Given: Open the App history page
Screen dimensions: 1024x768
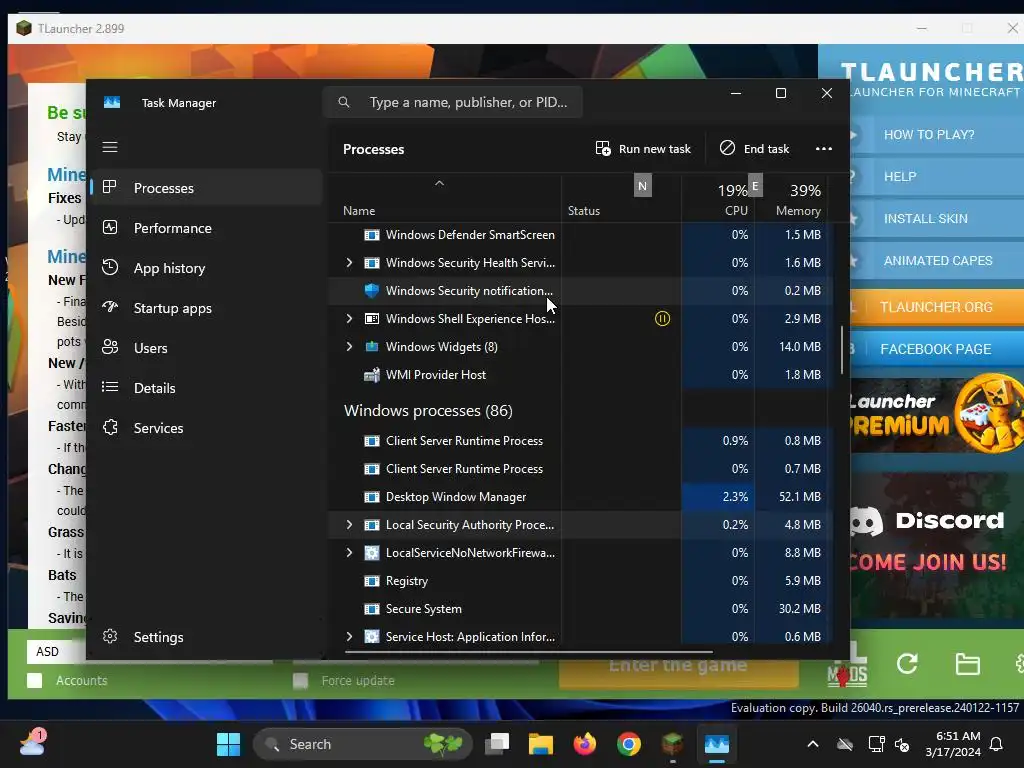Looking at the screenshot, I should 207,268.
